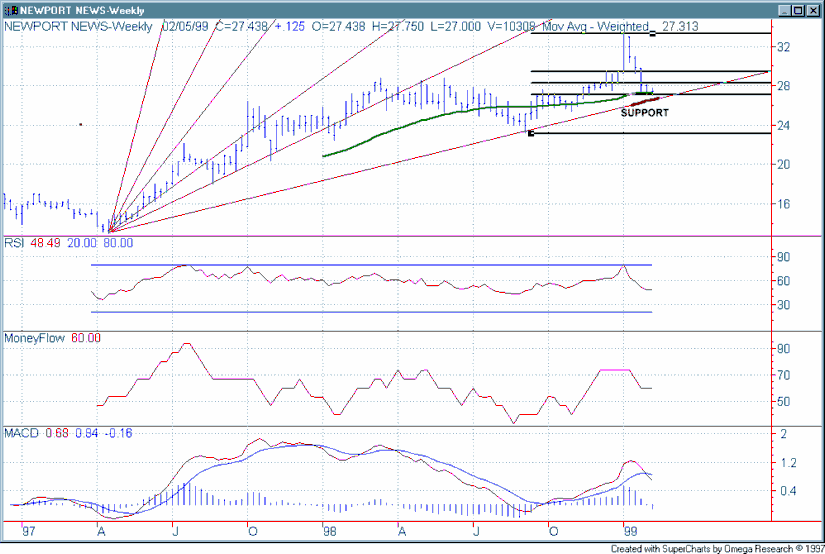Click the date 02/05/99 in the status line
Image resolution: width=825 pixels, height=554 pixels.
(x=185, y=26)
